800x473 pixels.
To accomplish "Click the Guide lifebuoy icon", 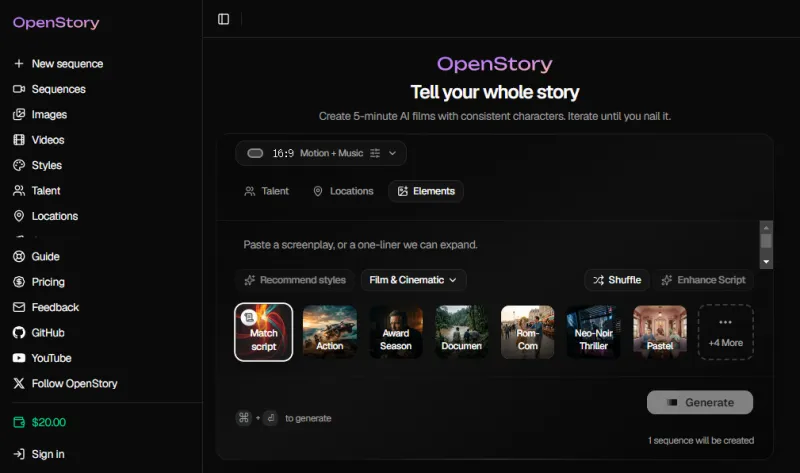I will pos(19,257).
